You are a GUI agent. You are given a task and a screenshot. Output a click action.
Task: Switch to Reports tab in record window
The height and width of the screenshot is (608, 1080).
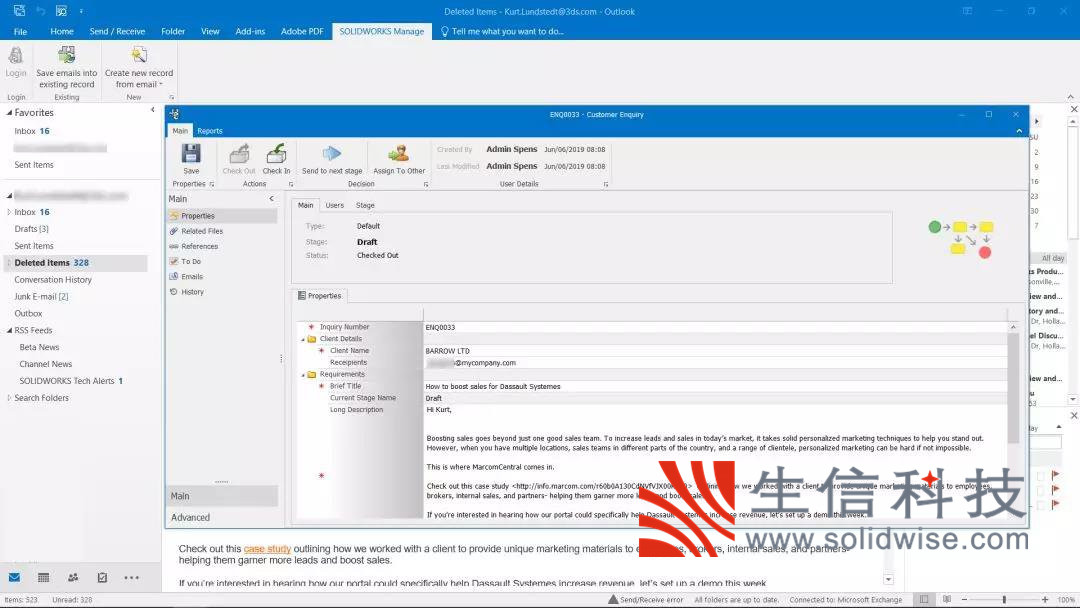(209, 131)
